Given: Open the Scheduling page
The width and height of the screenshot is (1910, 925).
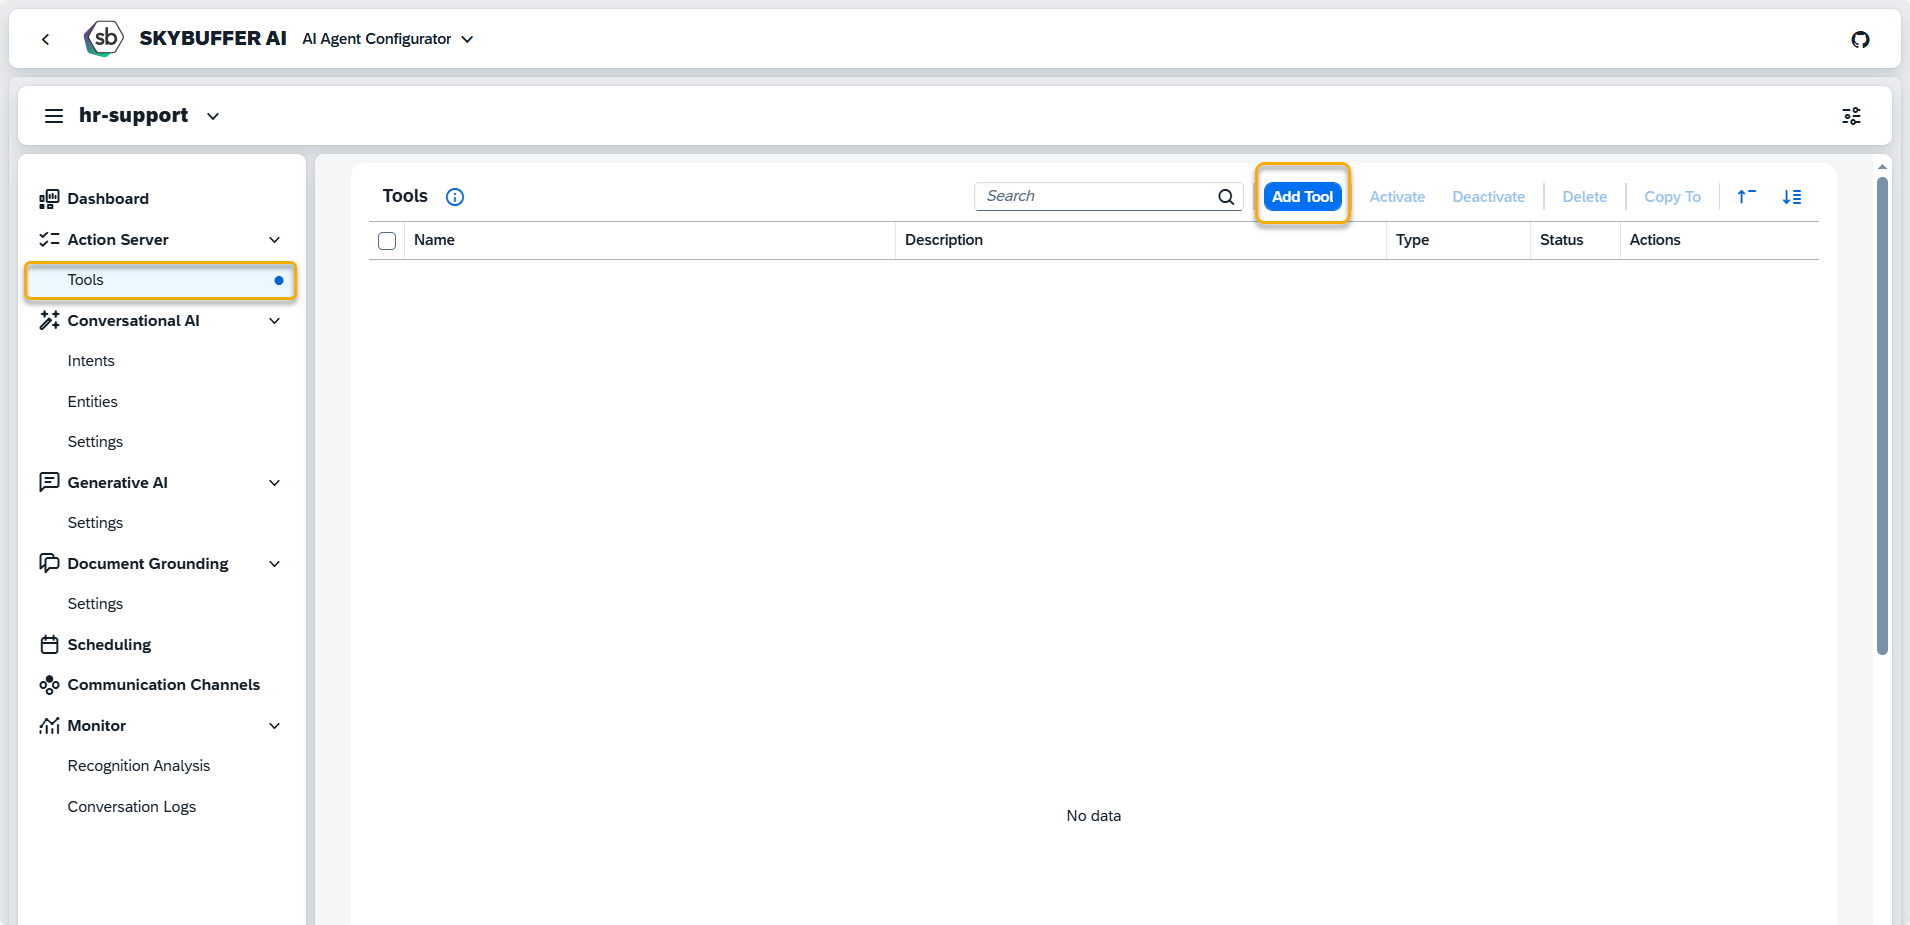Looking at the screenshot, I should (x=109, y=645).
